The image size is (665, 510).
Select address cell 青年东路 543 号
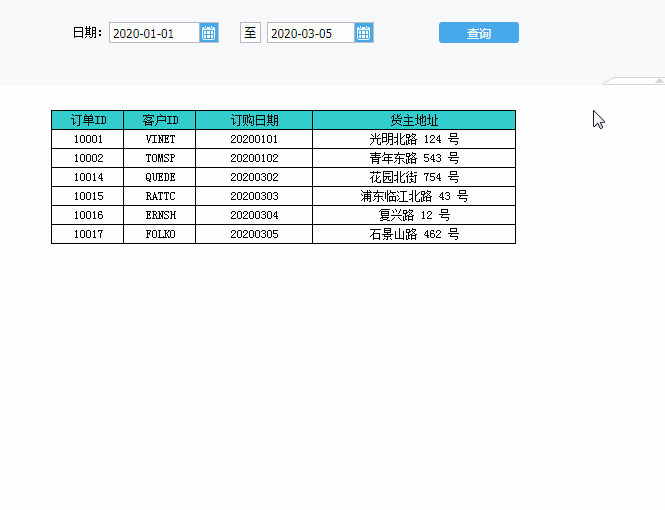click(x=414, y=158)
